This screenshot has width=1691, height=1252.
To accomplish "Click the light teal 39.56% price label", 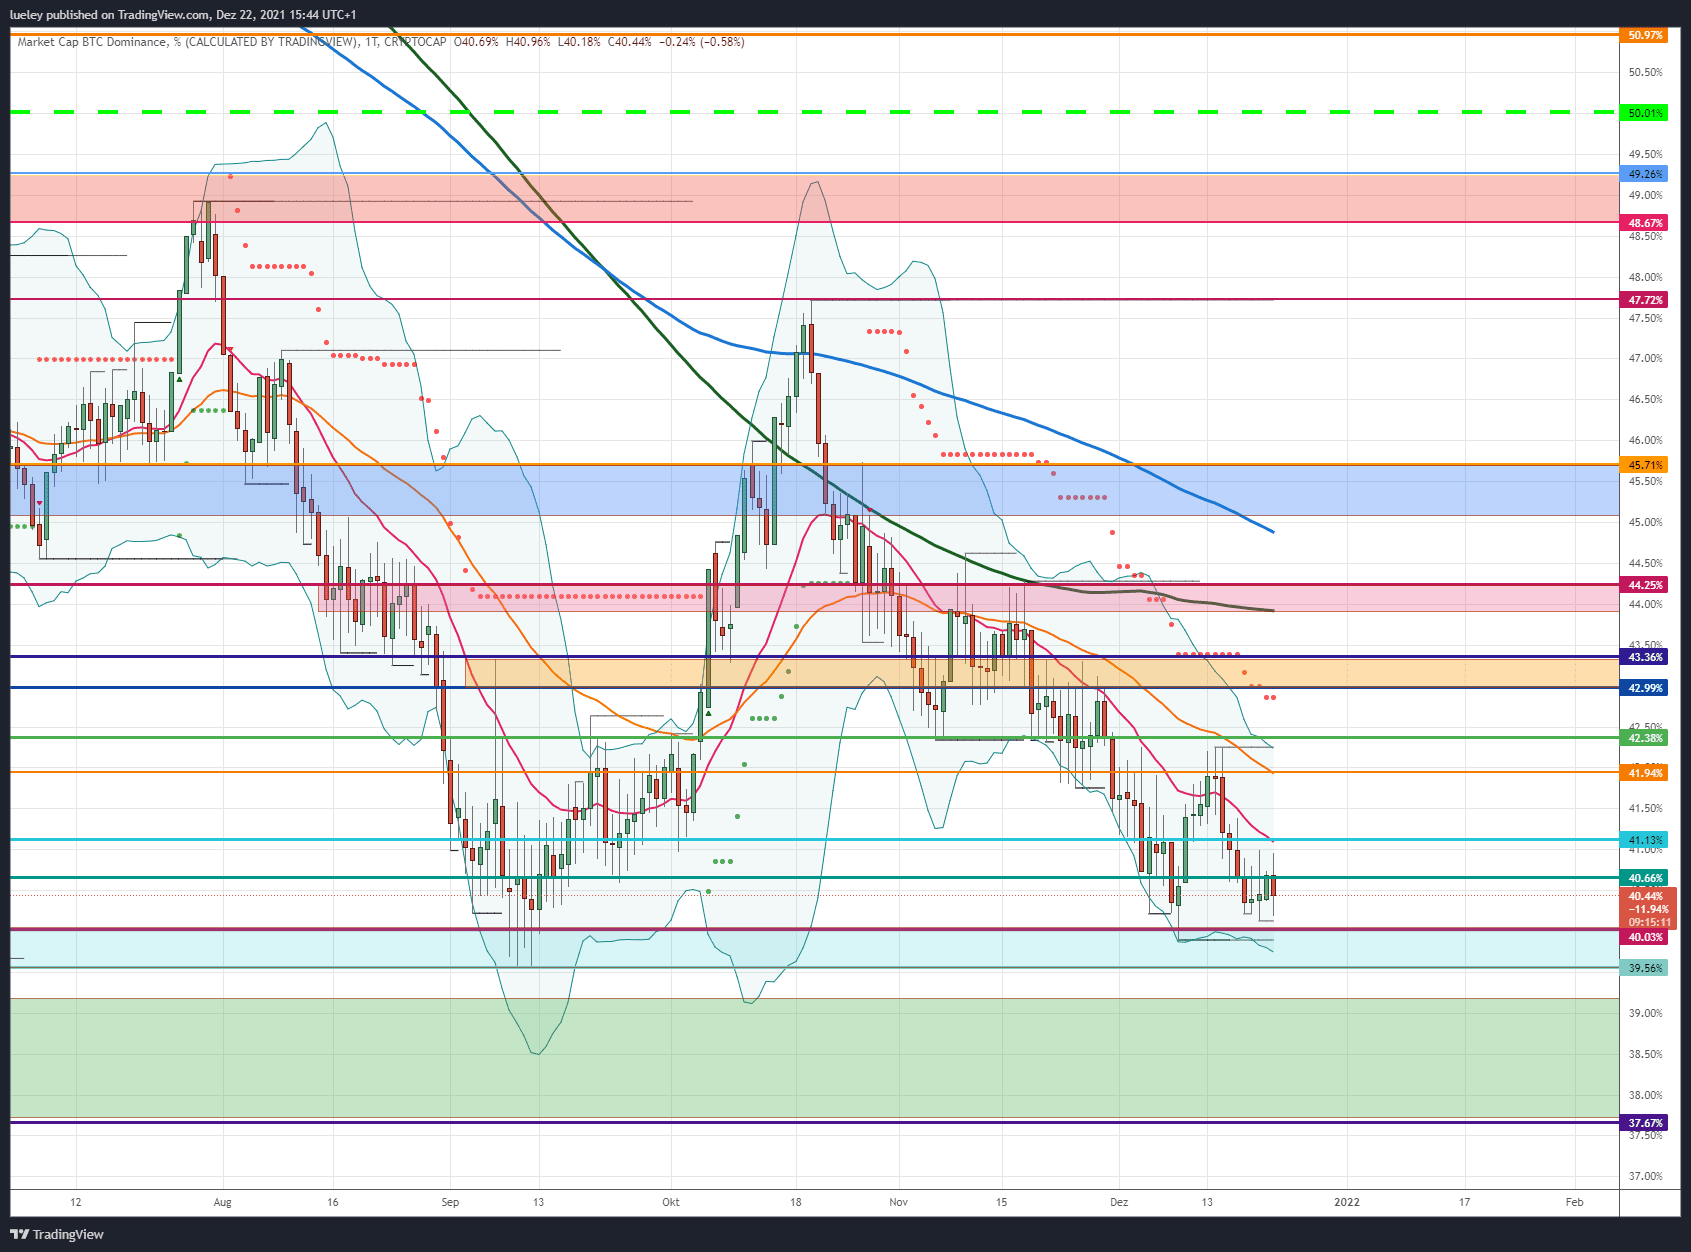I will (x=1645, y=968).
